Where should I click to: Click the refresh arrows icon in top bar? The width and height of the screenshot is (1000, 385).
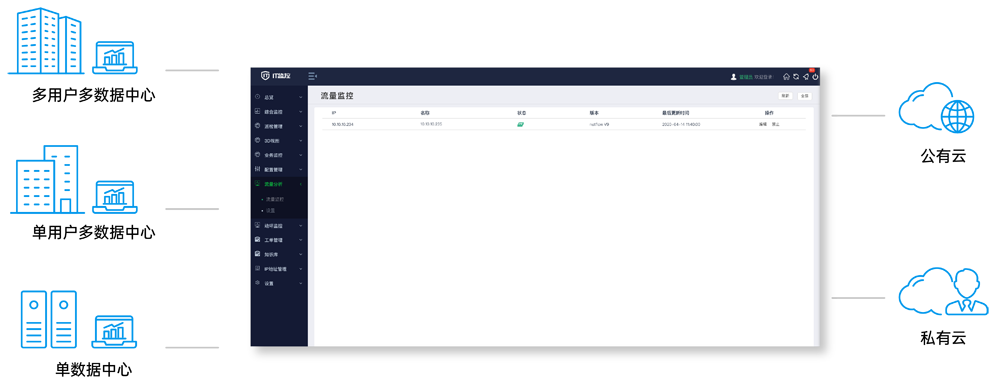796,76
